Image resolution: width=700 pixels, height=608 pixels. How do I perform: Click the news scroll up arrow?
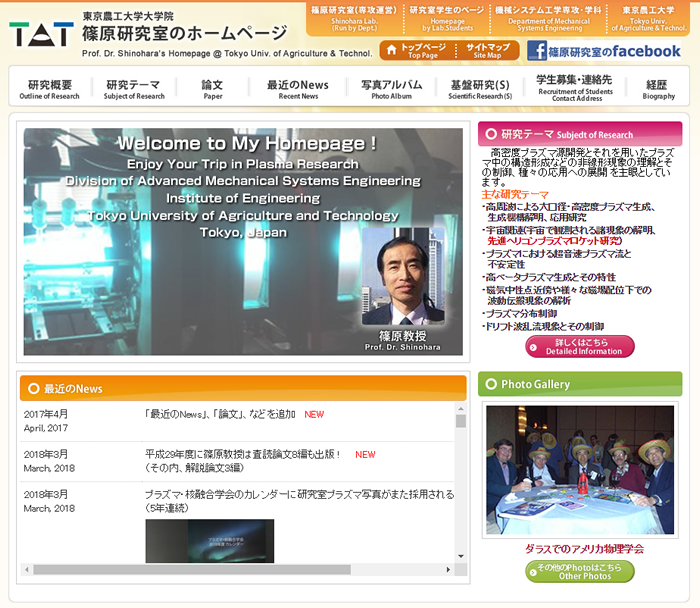pyautogui.click(x=461, y=408)
